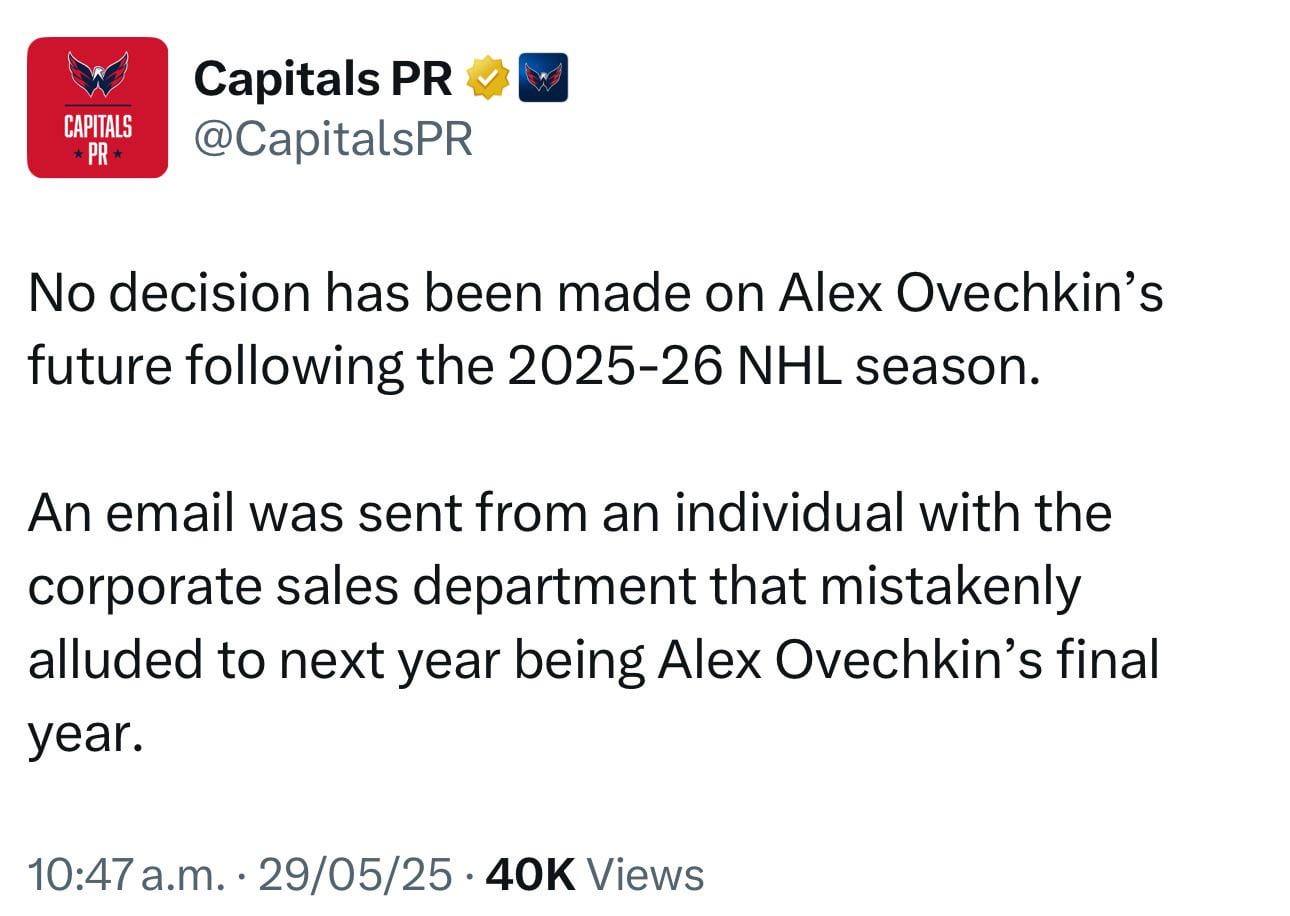Select the verified checkmark next to Capitals PR
The width and height of the screenshot is (1290, 916).
(487, 80)
